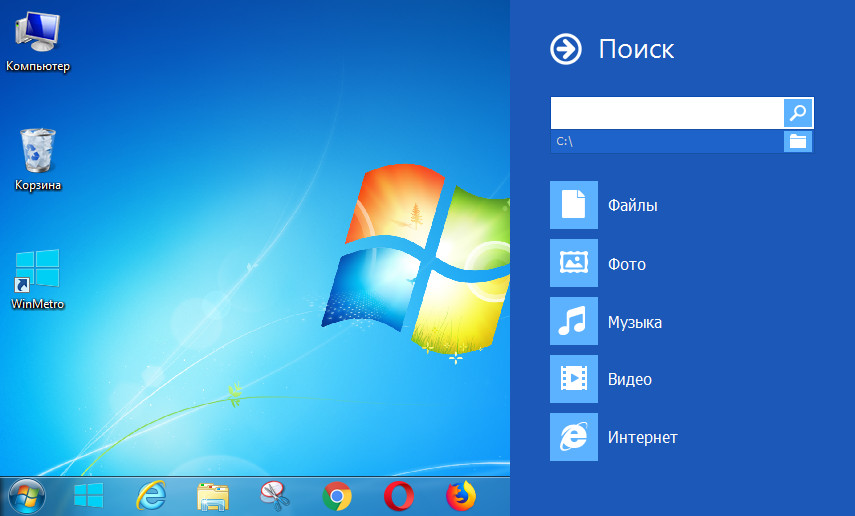
Task: Launch Internet Explorer from the taskbar
Action: 151,495
